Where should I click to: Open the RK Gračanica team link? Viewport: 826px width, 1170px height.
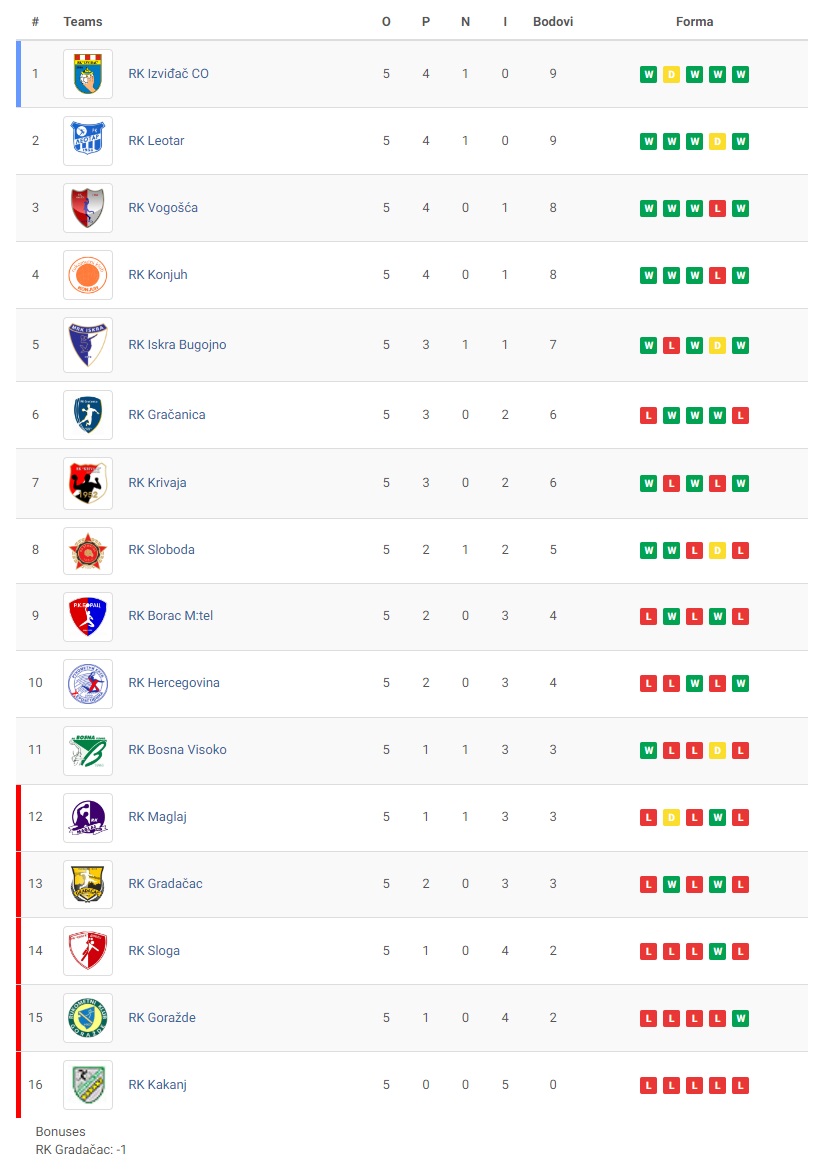pos(166,415)
